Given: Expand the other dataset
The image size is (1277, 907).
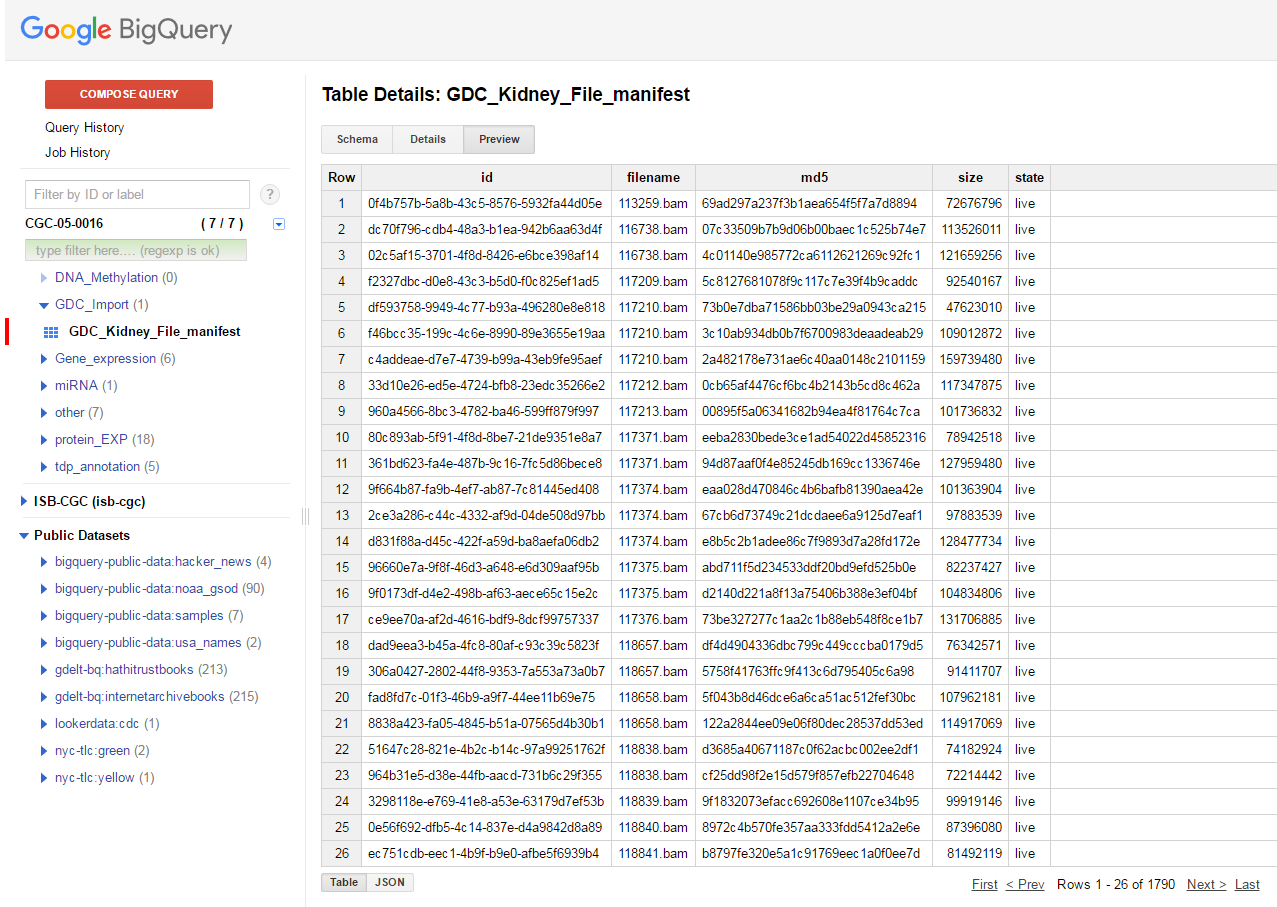Looking at the screenshot, I should point(44,413).
